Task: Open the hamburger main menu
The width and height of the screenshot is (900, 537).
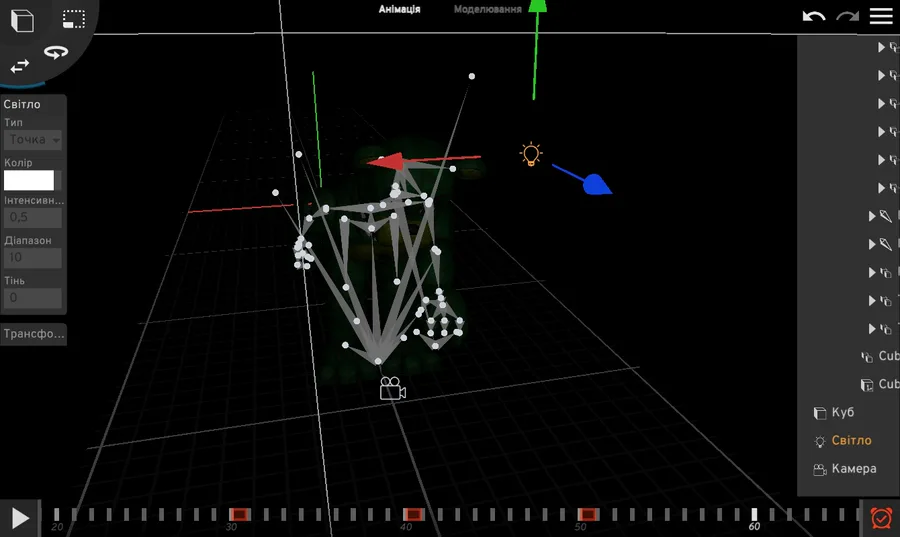Action: coord(880,15)
